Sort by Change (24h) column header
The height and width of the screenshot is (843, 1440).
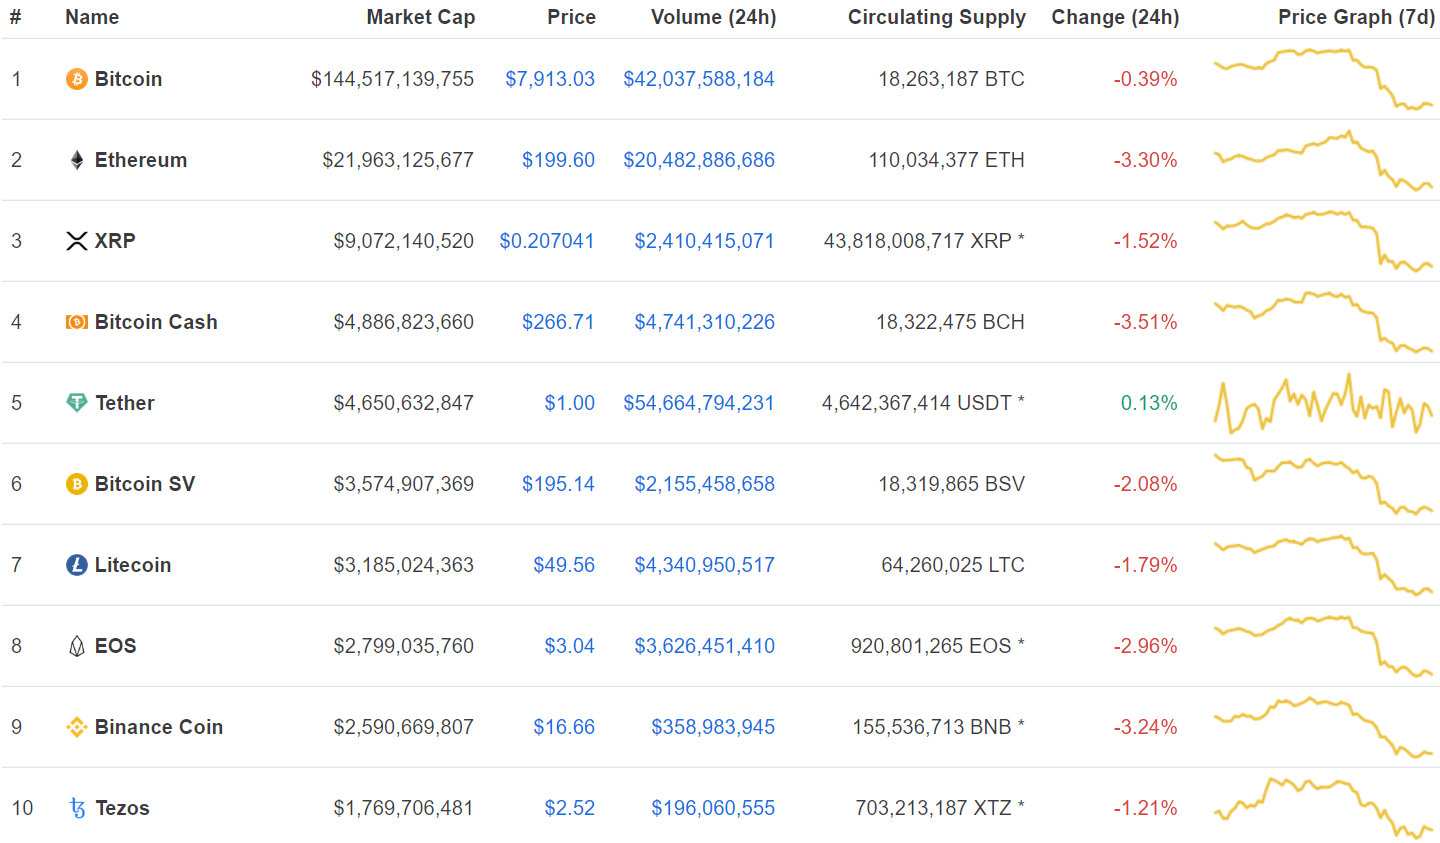[x=1115, y=17]
